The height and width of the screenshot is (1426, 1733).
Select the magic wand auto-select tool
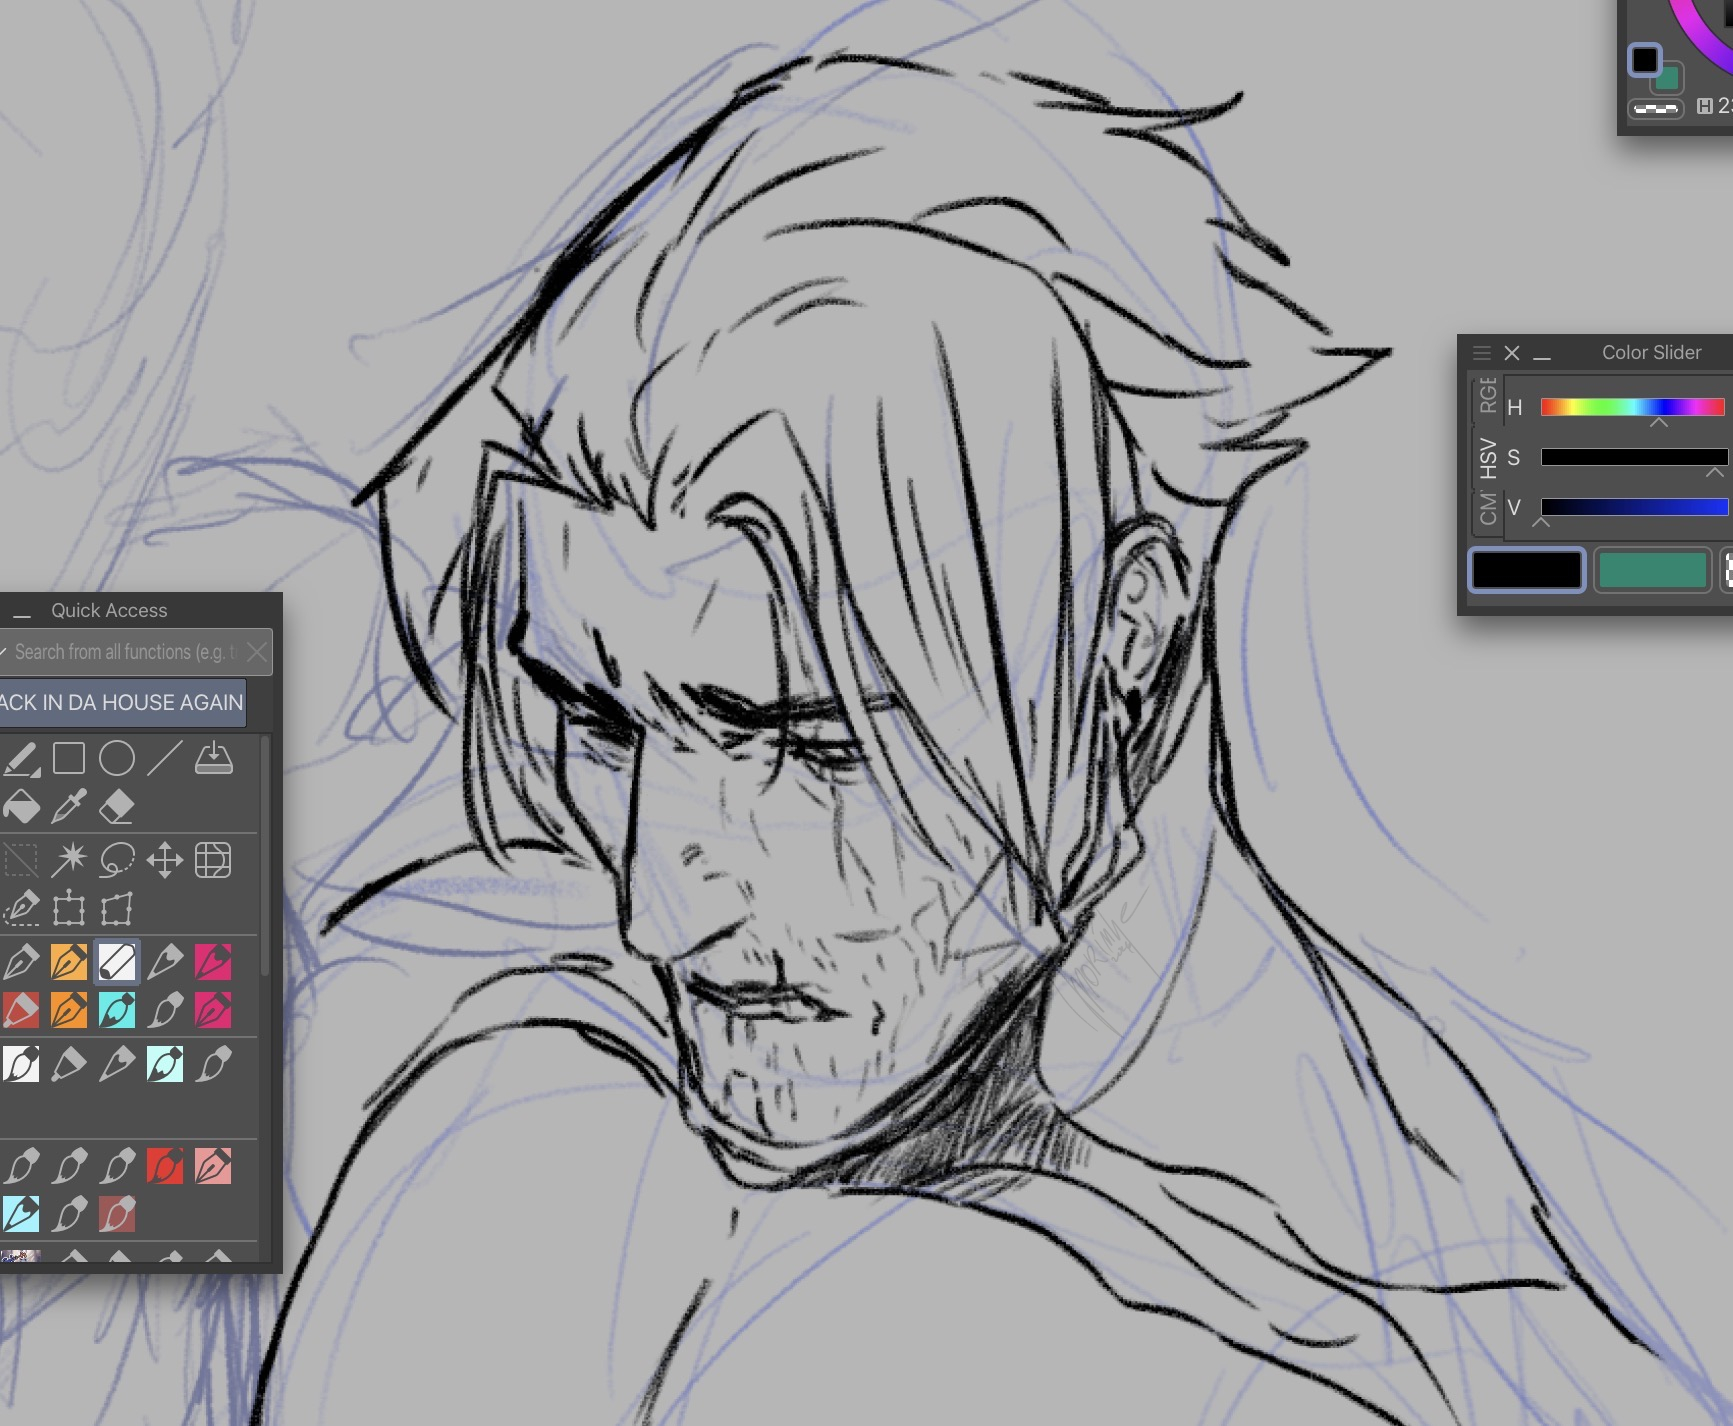tap(69, 860)
